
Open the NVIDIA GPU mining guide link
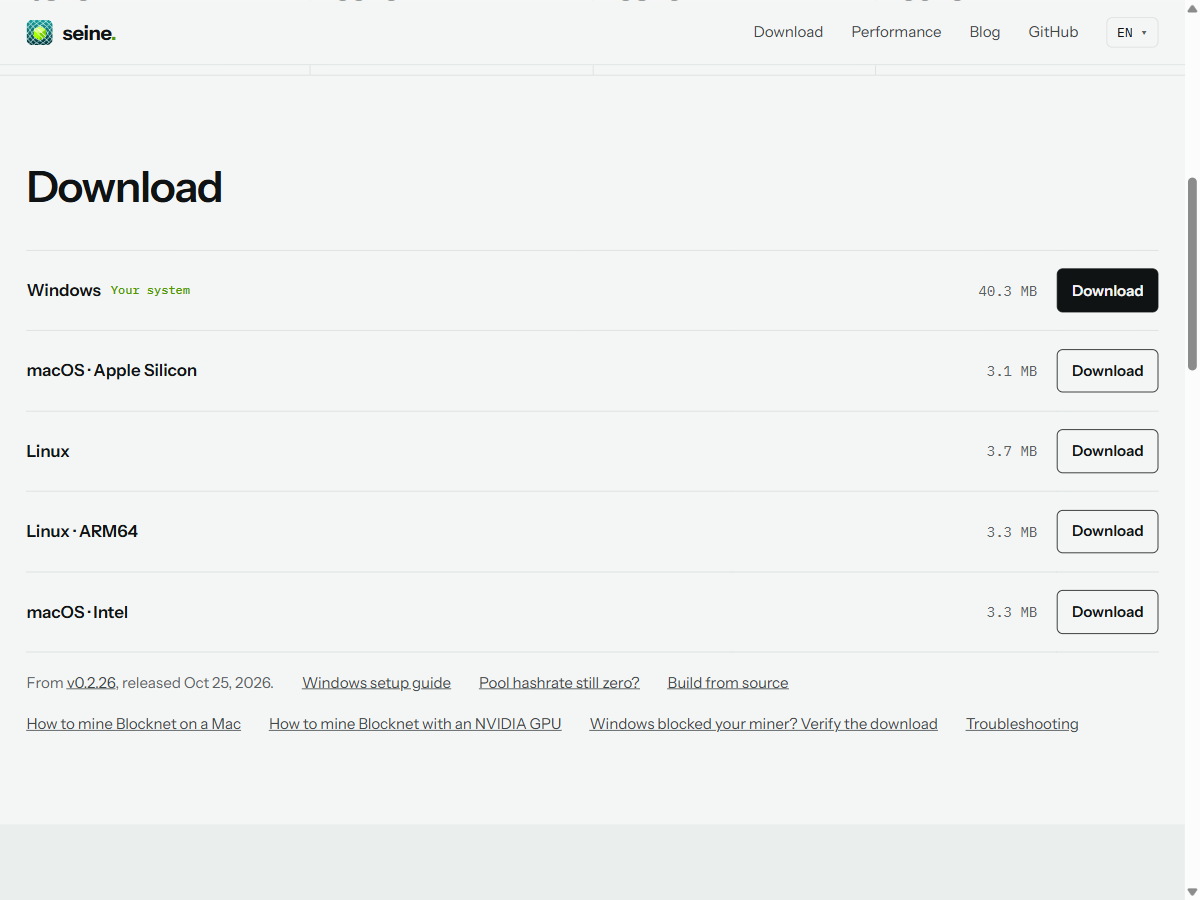[x=415, y=724]
